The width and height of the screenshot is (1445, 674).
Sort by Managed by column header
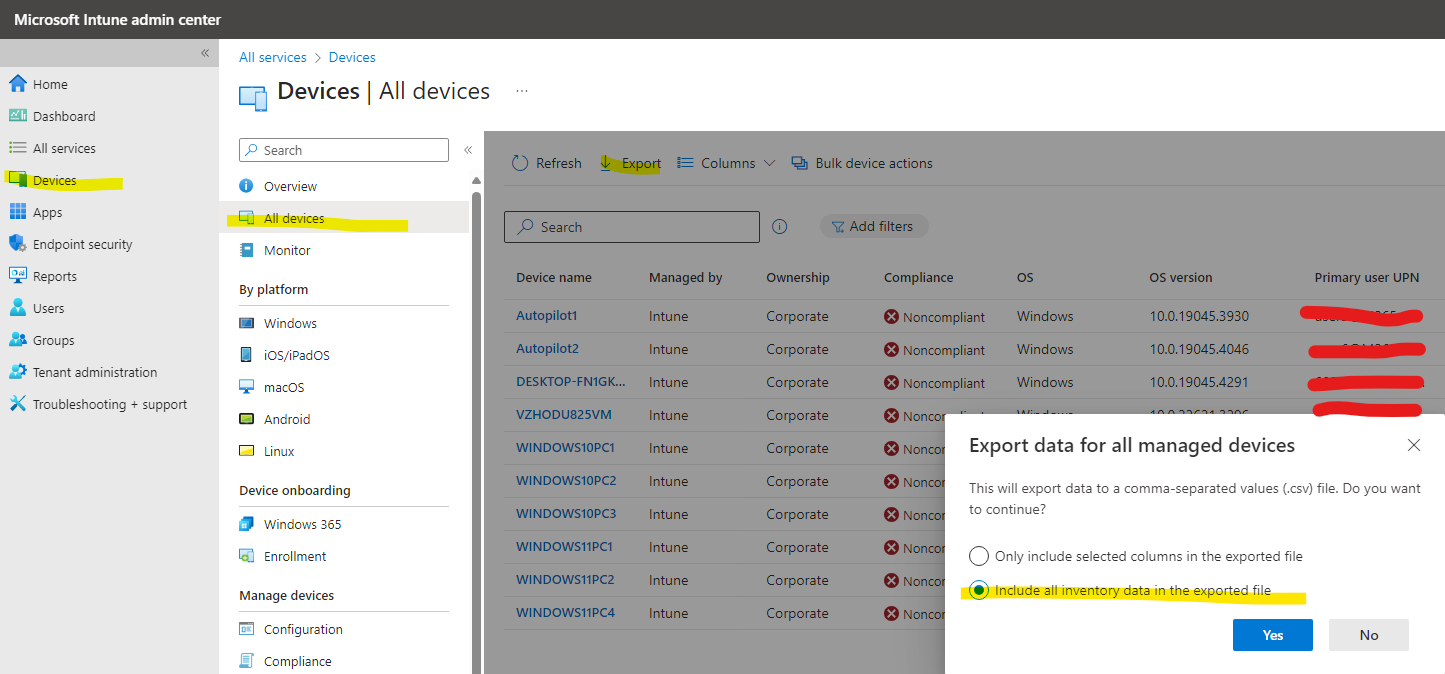pyautogui.click(x=686, y=278)
